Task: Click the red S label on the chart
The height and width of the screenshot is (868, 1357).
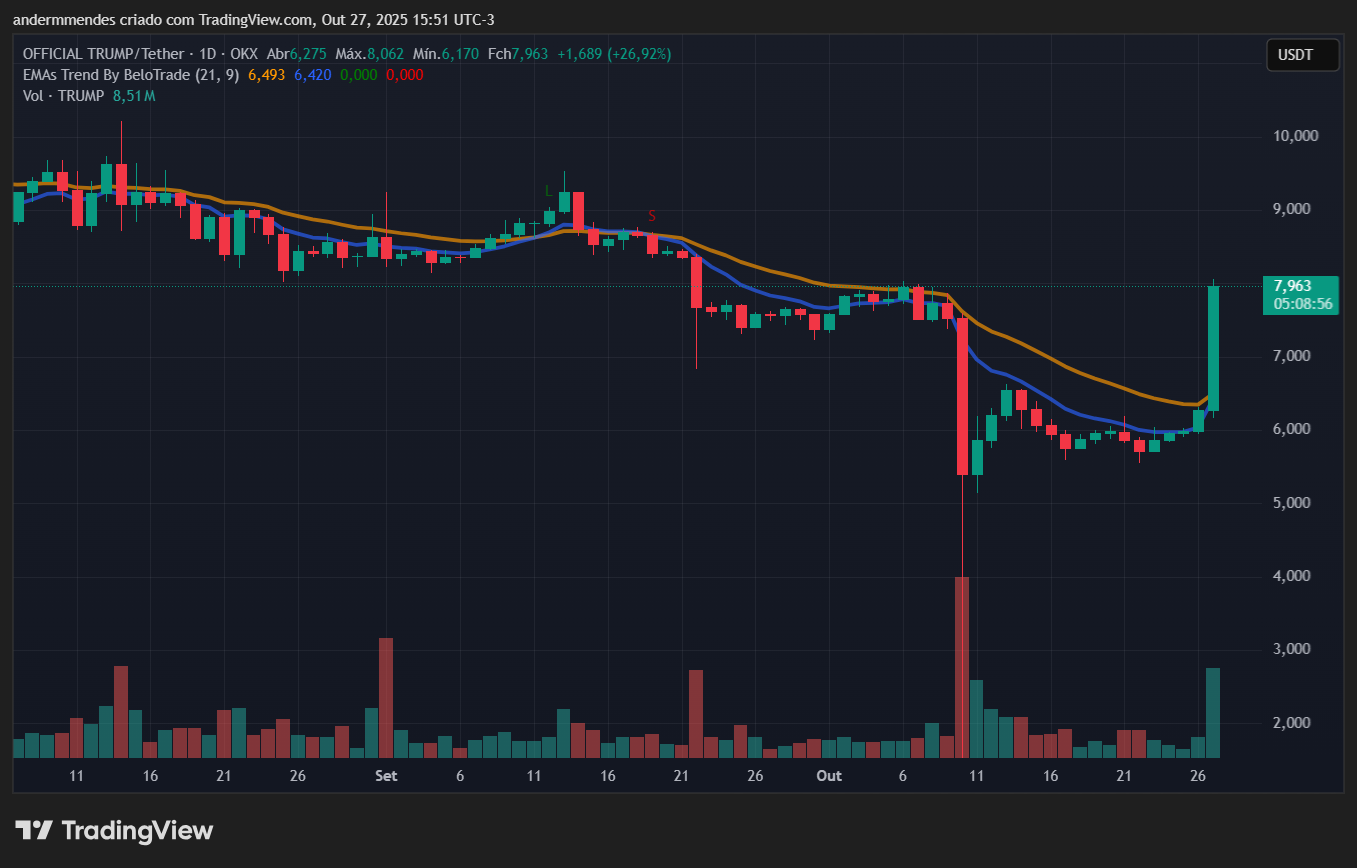Action: coord(653,215)
